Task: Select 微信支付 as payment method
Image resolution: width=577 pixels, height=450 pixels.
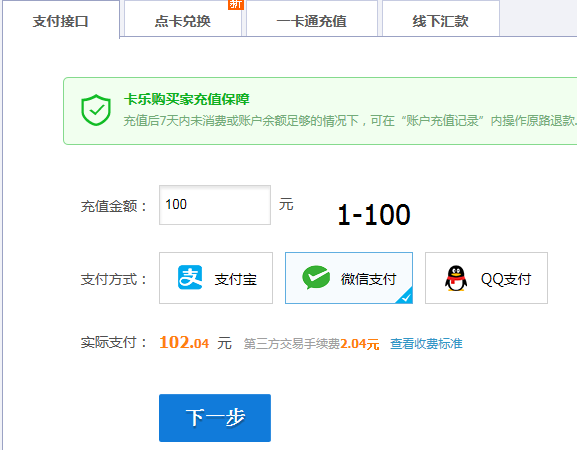Action: (x=349, y=278)
